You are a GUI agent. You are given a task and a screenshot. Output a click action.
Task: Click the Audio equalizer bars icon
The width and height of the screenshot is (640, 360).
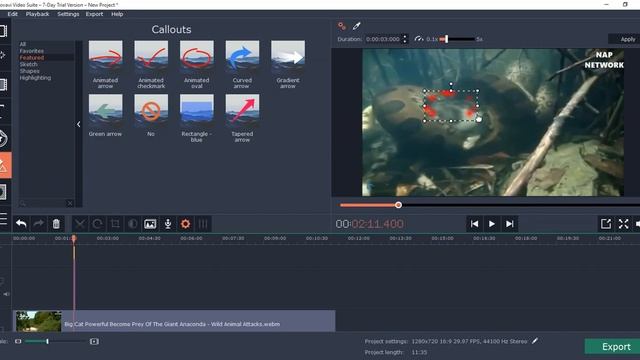[203, 224]
